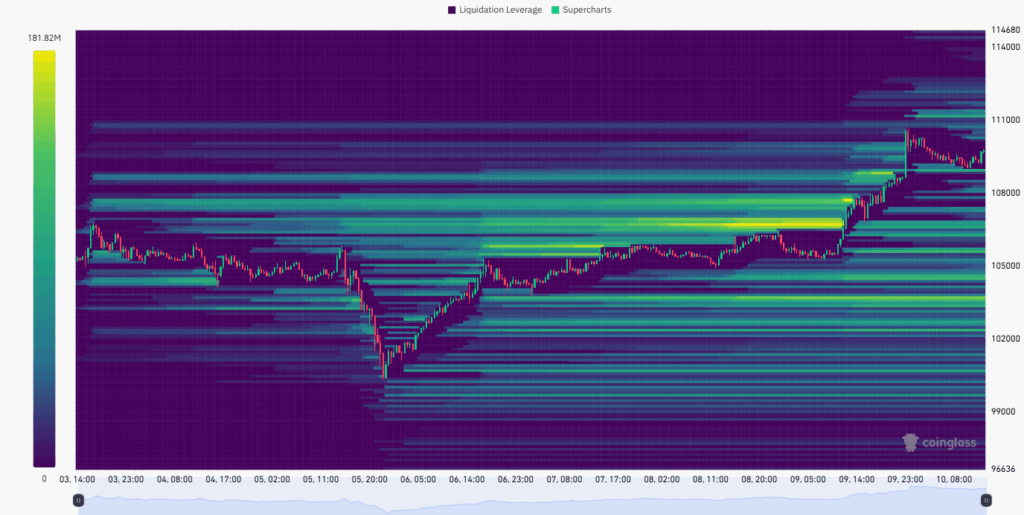This screenshot has height=515, width=1024.
Task: Click the 08, 20:00 time label
Action: pyautogui.click(x=760, y=479)
